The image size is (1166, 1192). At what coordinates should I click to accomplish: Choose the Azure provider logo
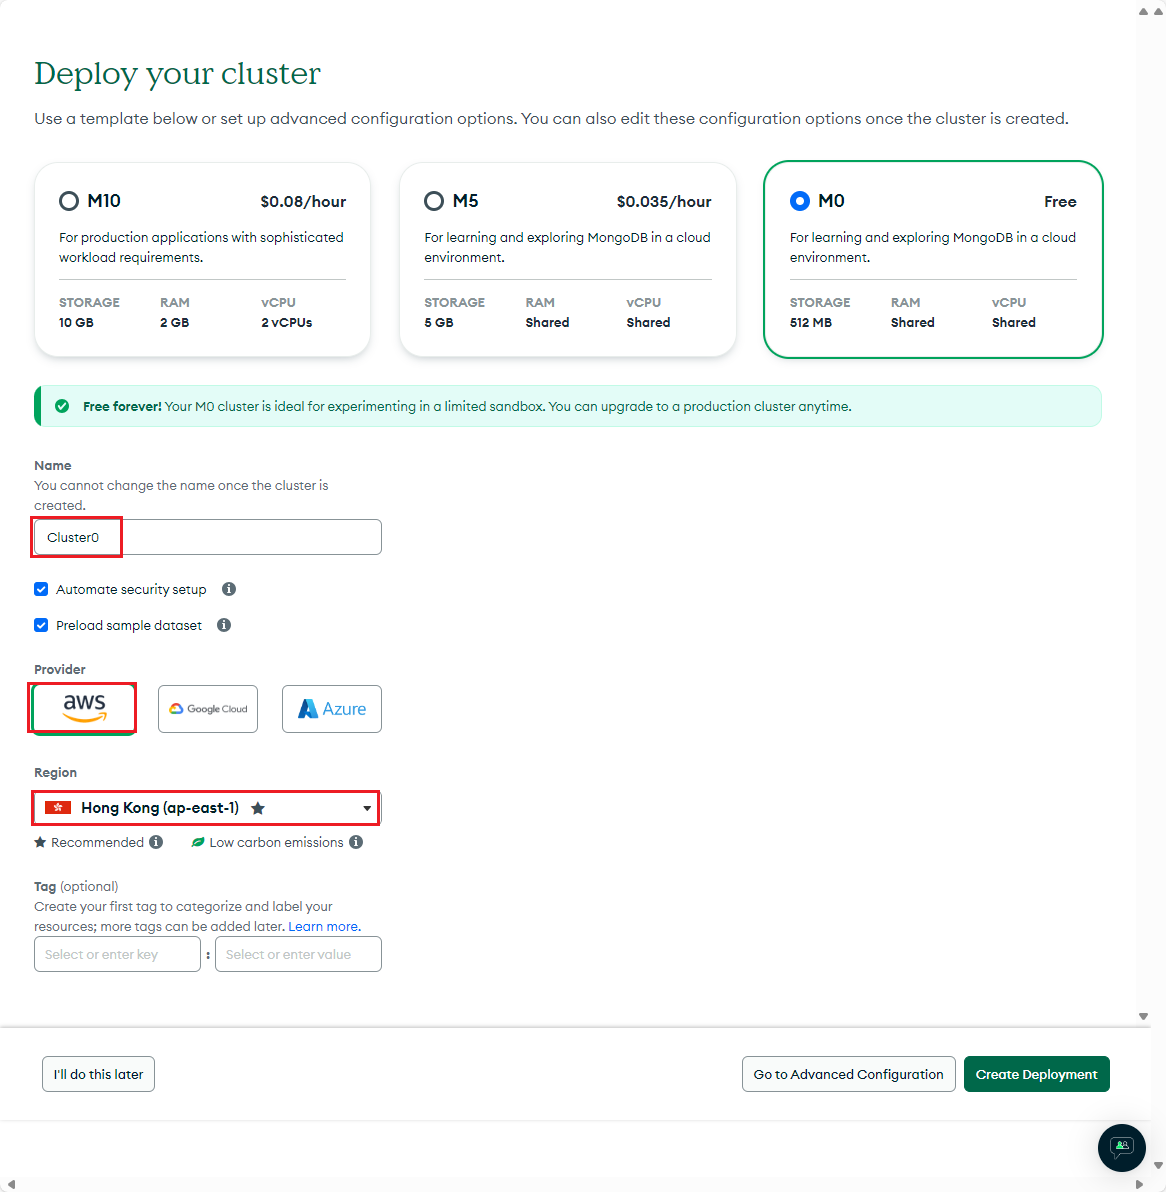[x=332, y=709]
